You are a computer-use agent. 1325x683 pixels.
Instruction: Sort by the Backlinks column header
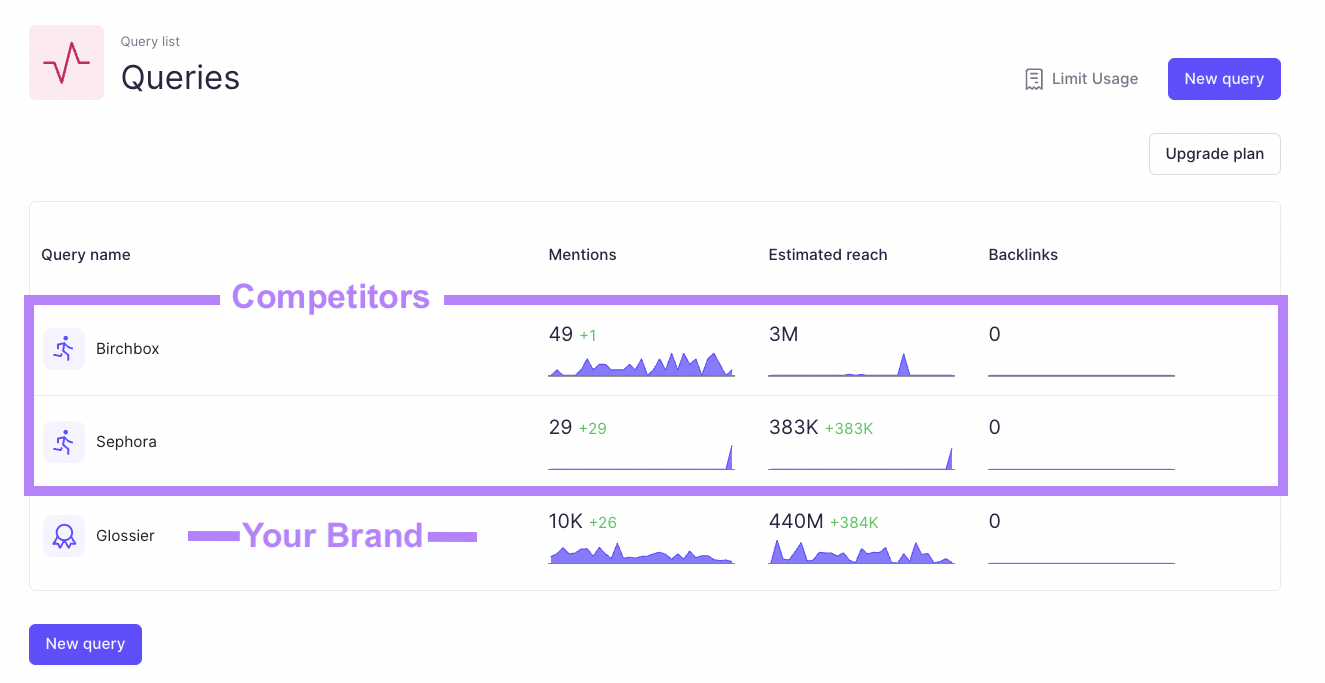(1023, 254)
